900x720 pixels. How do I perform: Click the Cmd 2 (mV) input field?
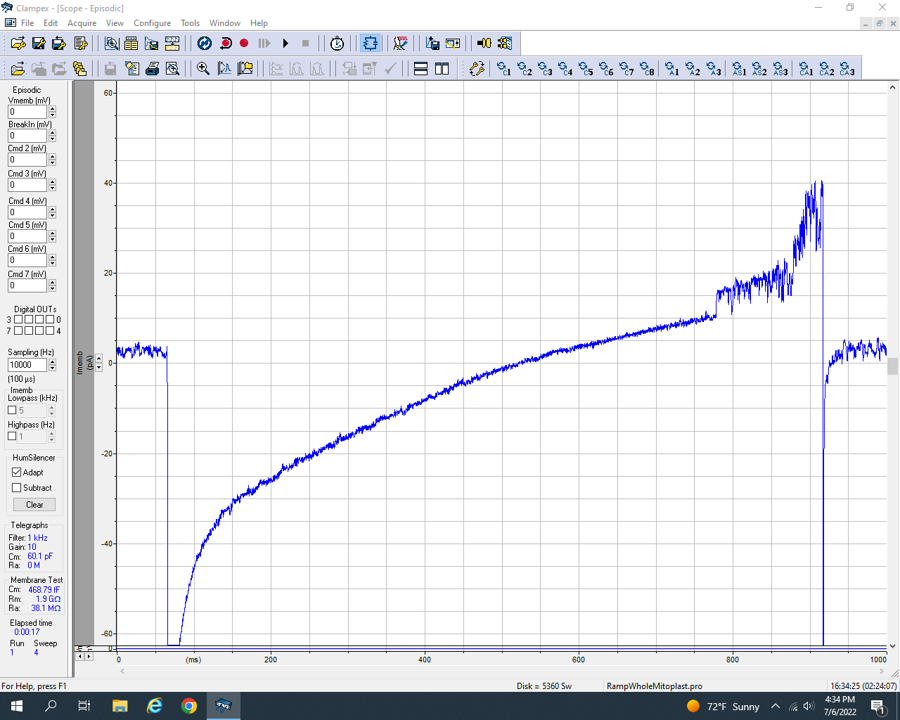(x=27, y=160)
